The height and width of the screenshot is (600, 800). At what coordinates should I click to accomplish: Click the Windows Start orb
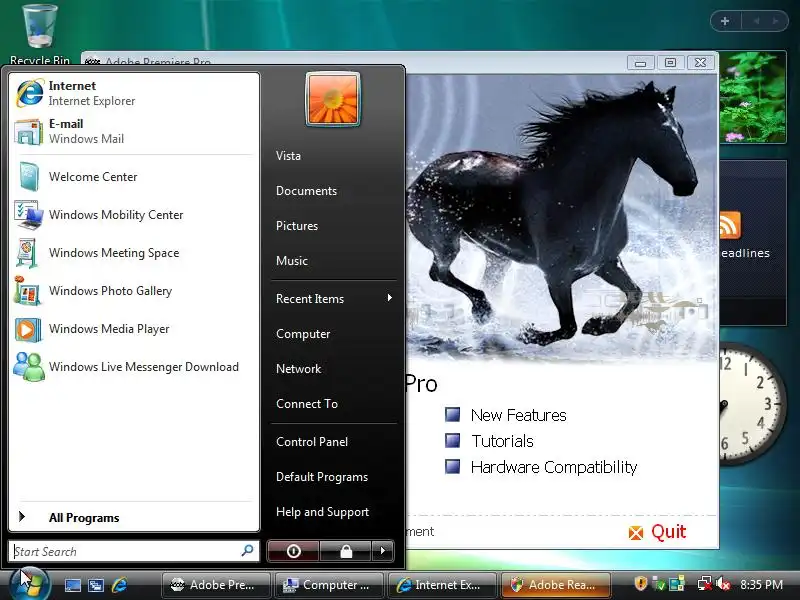point(29,583)
